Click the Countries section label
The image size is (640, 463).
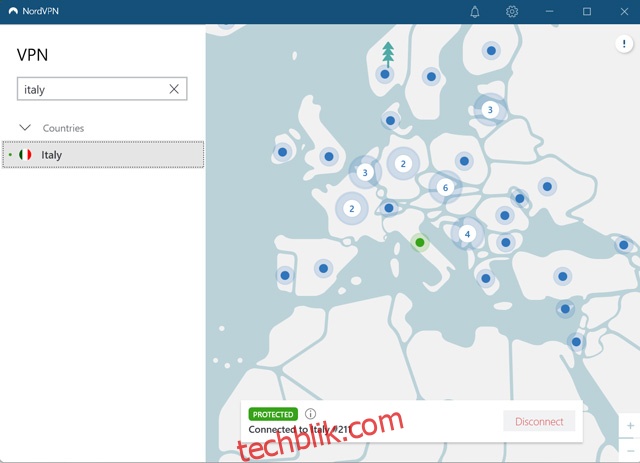pos(63,128)
